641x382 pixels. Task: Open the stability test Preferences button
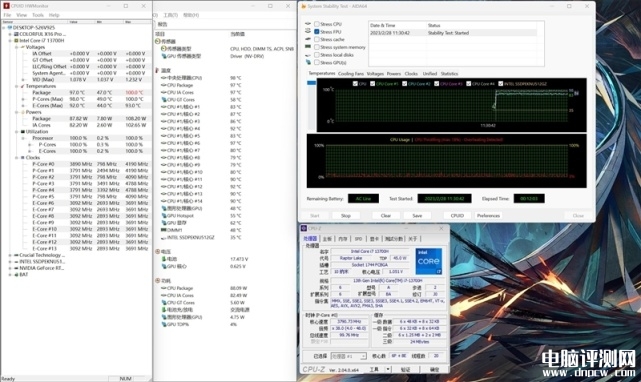pyautogui.click(x=488, y=216)
